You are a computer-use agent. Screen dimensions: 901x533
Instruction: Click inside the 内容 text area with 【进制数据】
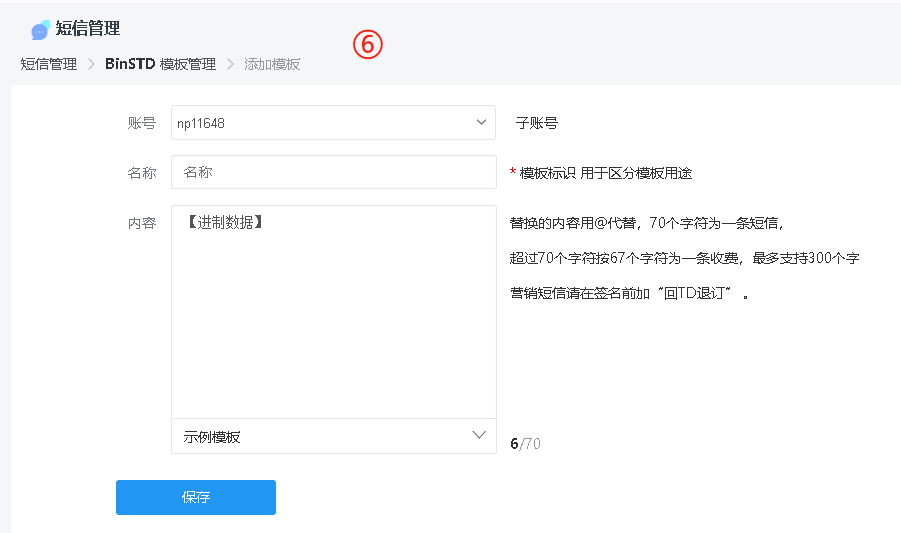coord(334,312)
